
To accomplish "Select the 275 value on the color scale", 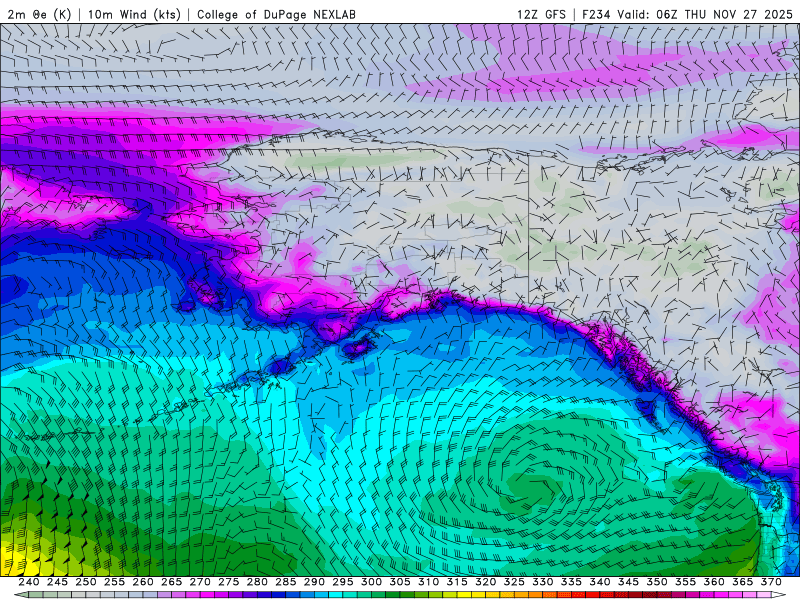I will [x=229, y=582].
